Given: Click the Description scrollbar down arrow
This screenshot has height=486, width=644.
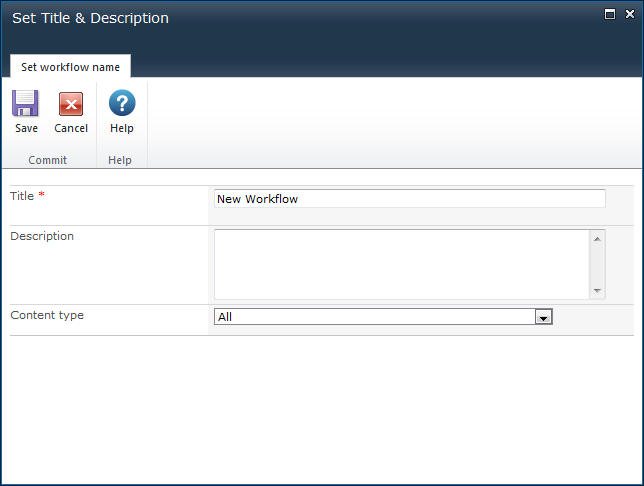Looking at the screenshot, I should (597, 290).
